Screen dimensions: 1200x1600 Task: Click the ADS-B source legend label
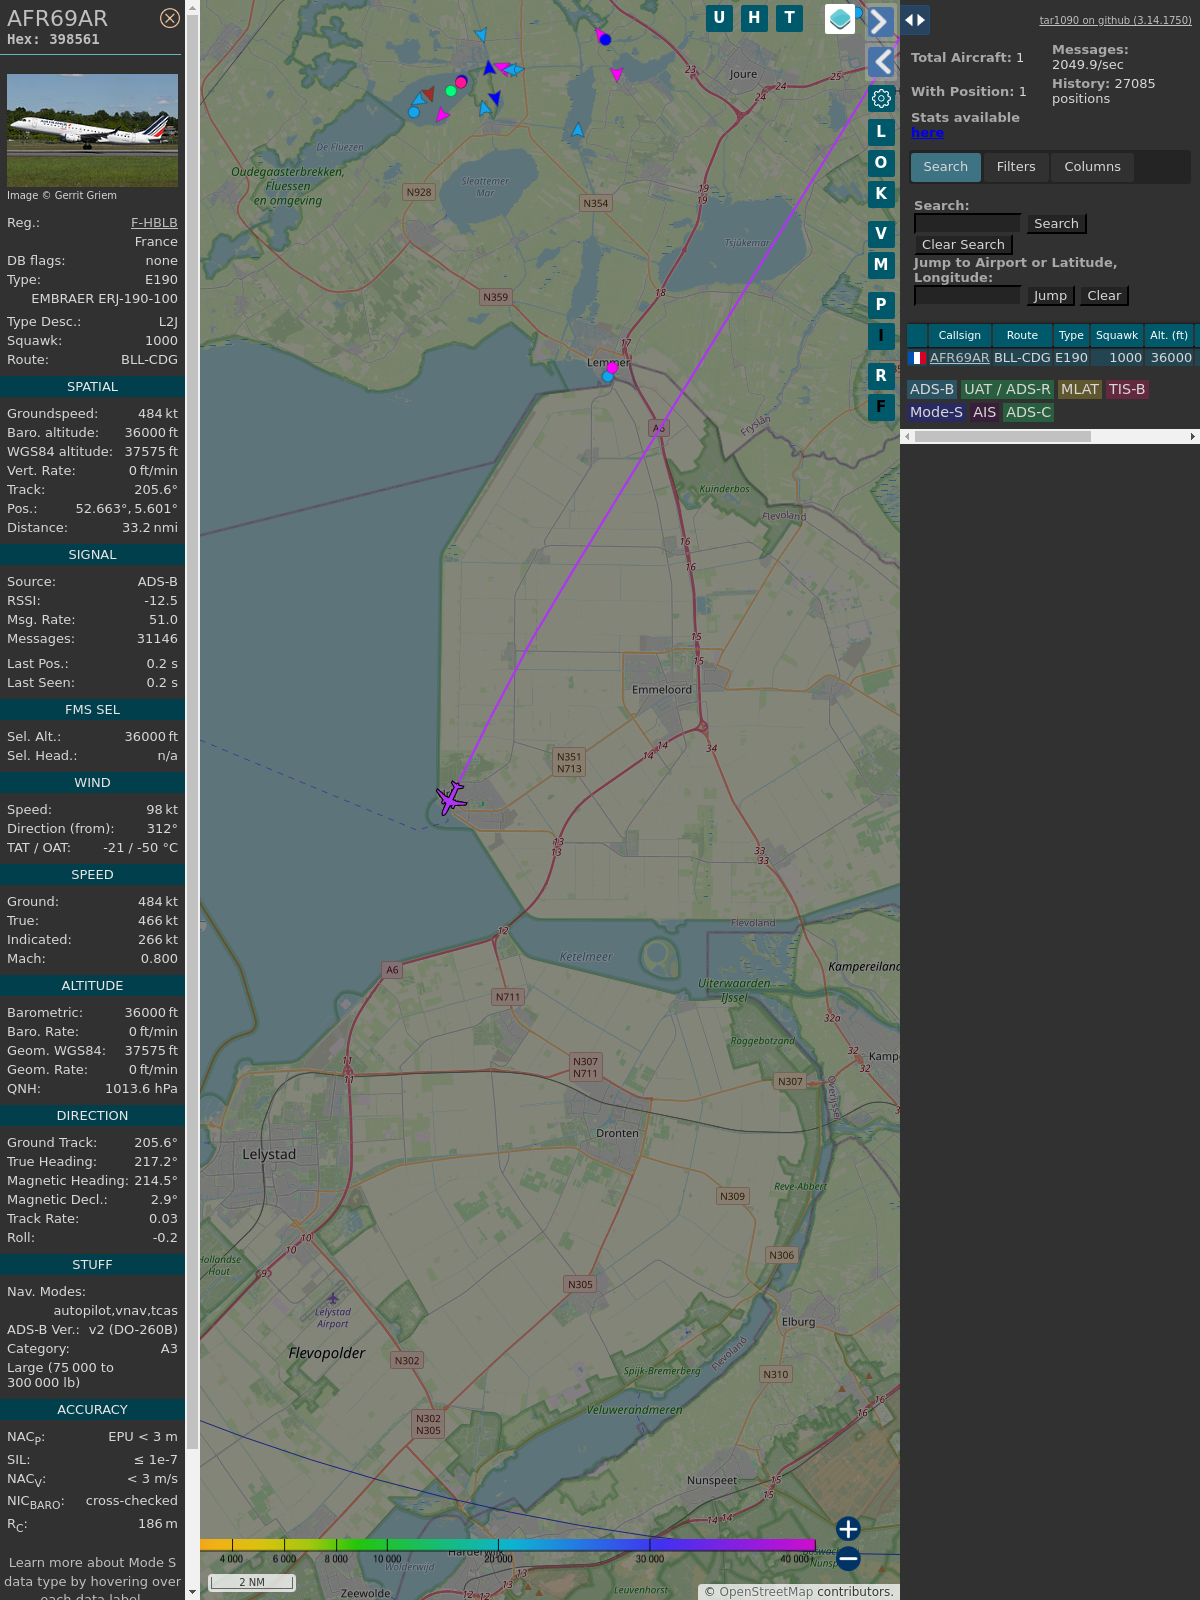932,390
